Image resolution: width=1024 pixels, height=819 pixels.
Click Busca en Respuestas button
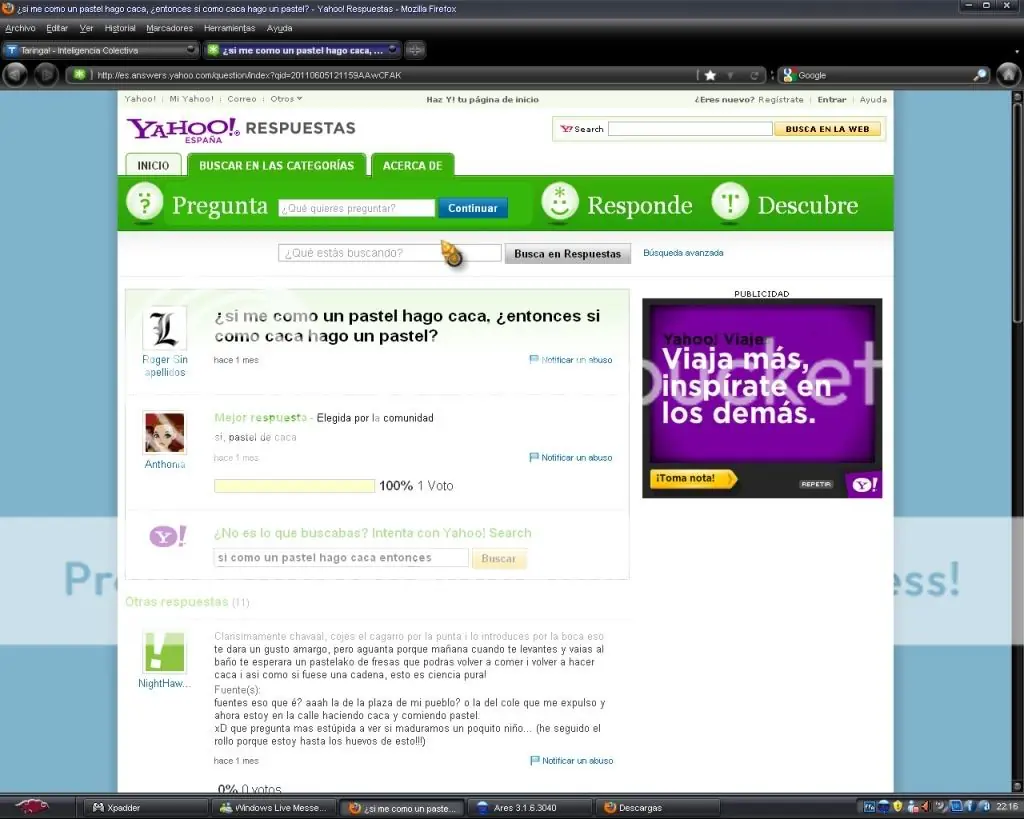[x=568, y=253]
